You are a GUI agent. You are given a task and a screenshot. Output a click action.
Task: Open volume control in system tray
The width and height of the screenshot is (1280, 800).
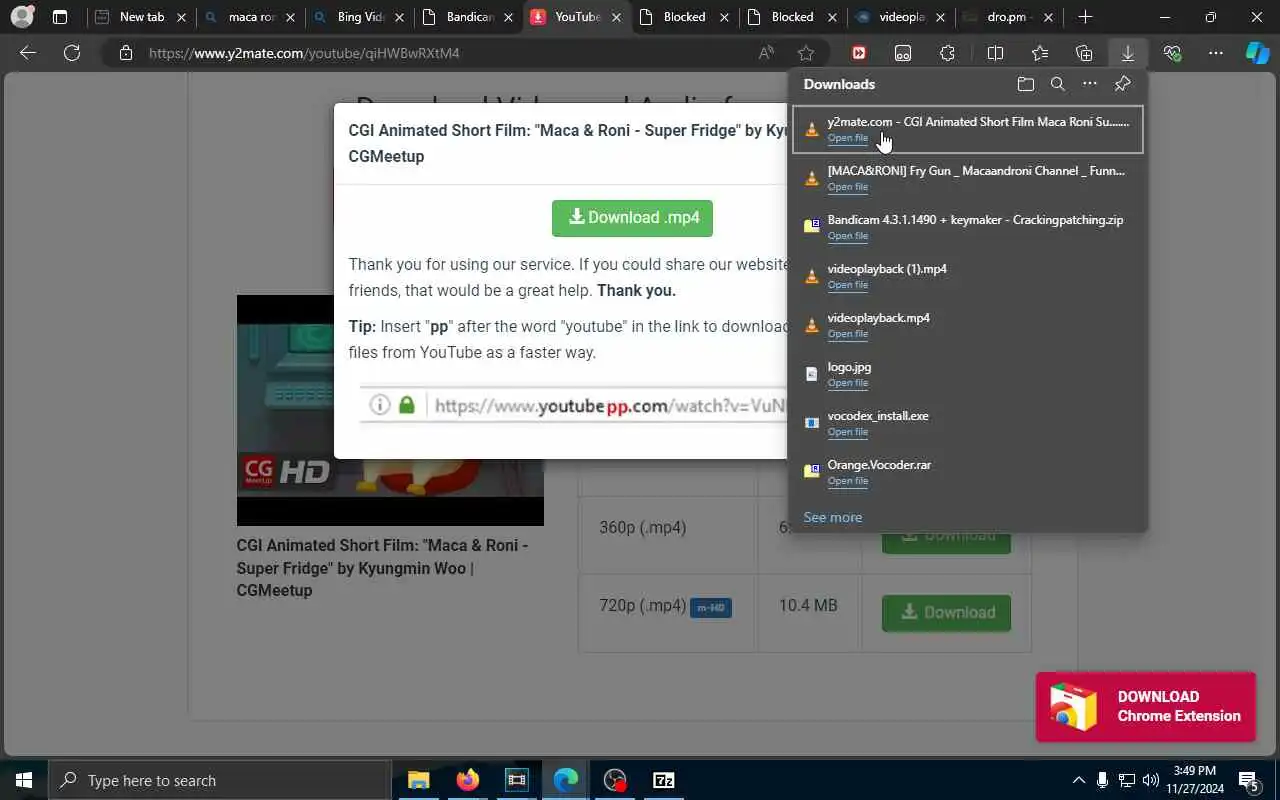pyautogui.click(x=1151, y=780)
